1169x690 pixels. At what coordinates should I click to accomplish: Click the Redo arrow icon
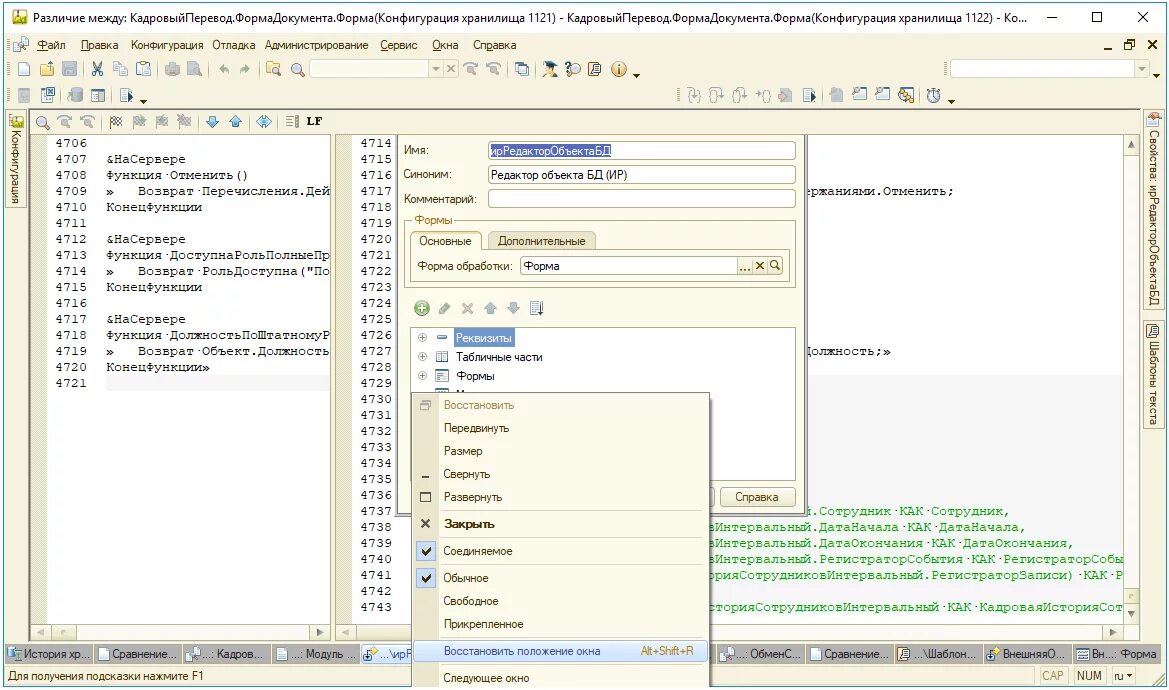point(245,69)
